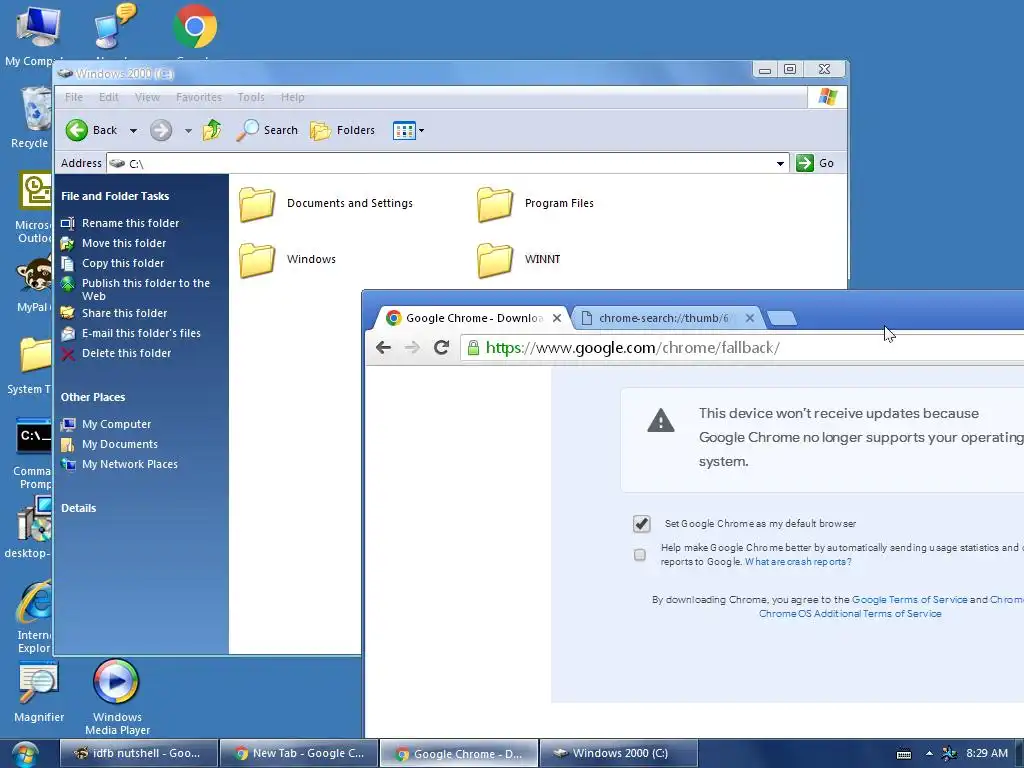
Task: Open the Views icon in Explorer toolbar
Action: tap(404, 131)
